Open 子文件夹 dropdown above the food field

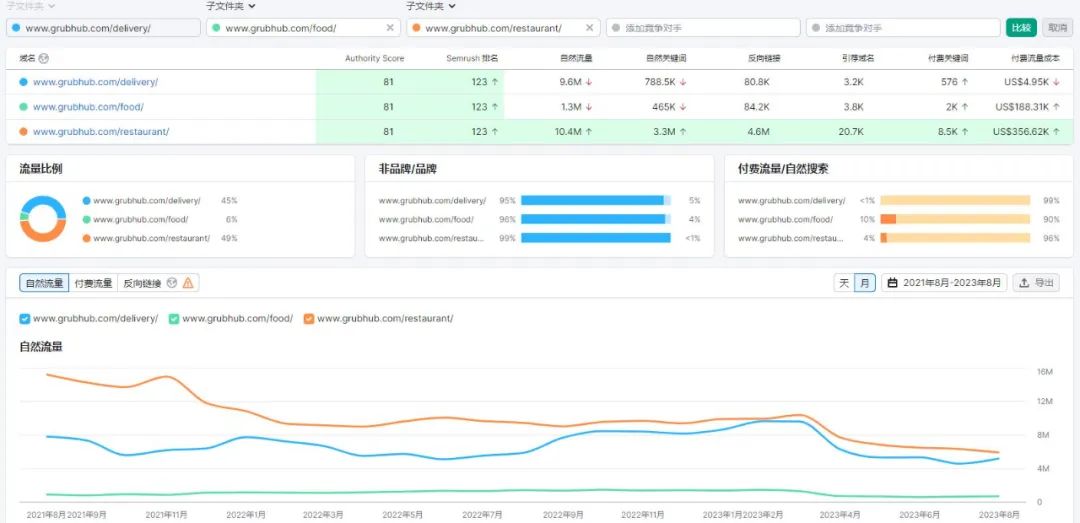point(231,6)
